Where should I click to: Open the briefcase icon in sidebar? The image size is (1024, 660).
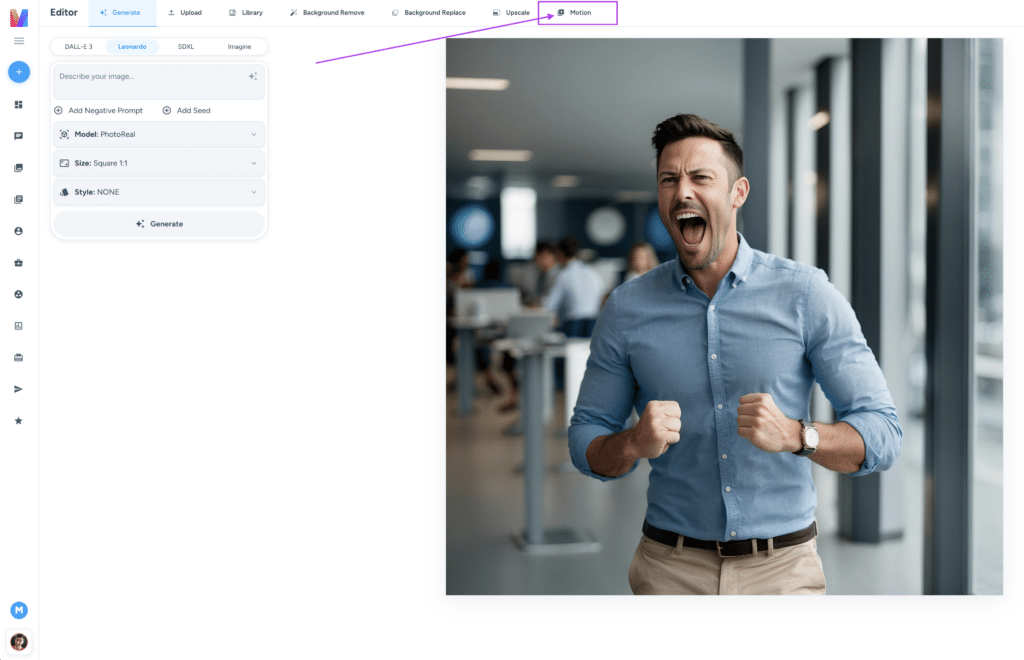[18, 262]
